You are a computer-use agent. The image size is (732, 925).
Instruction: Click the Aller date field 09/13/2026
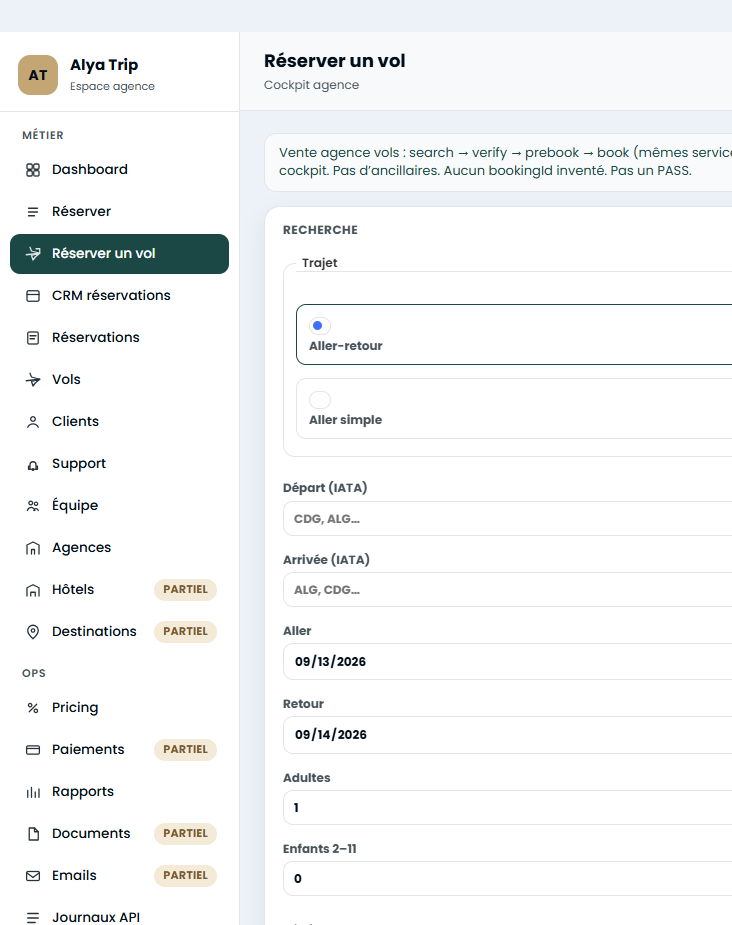507,661
